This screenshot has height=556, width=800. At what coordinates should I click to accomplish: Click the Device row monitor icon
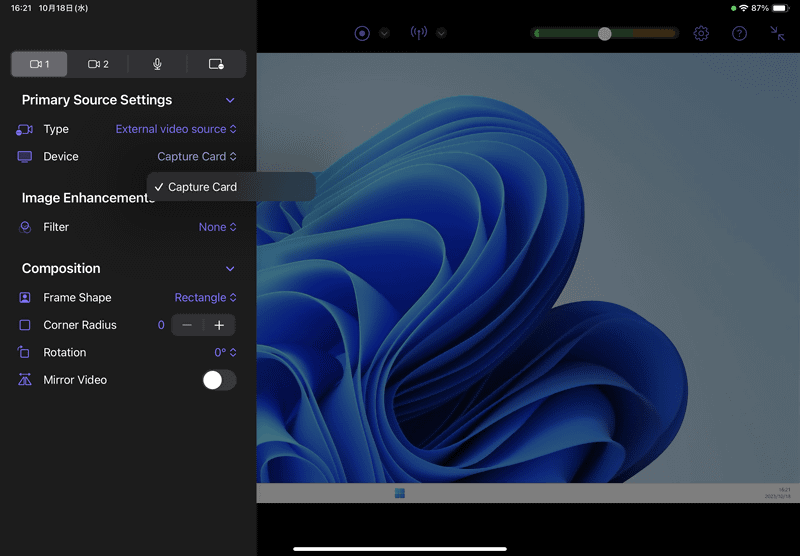pos(24,157)
